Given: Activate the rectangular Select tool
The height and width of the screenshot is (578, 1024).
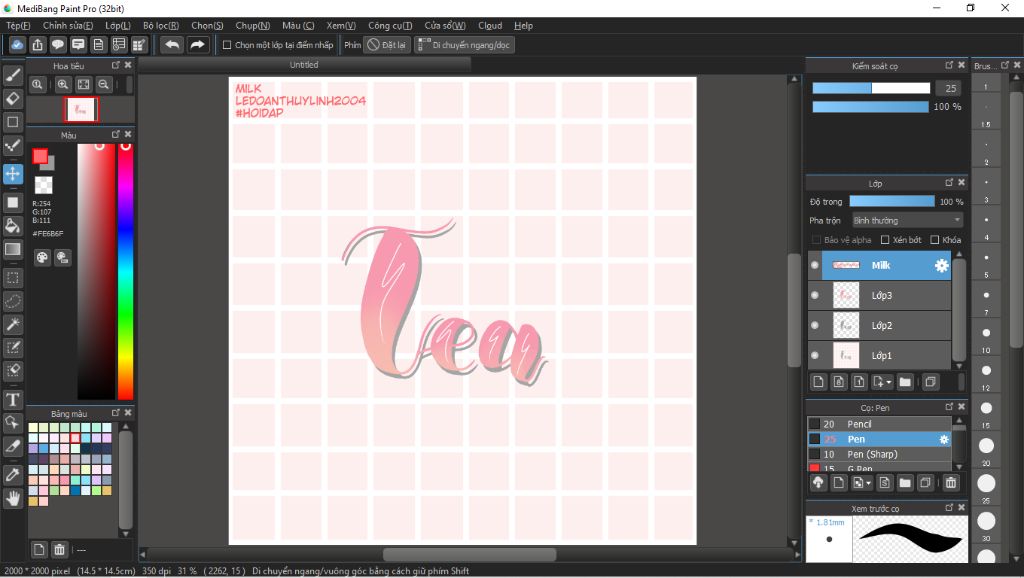Looking at the screenshot, I should point(12,278).
